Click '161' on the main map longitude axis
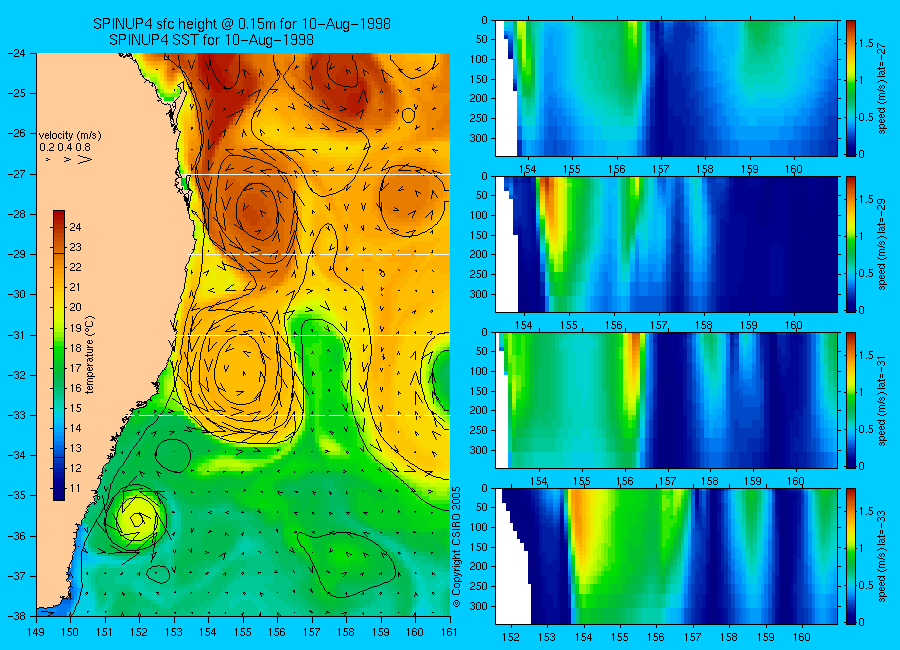Viewport: 900px width, 650px height. point(449,632)
